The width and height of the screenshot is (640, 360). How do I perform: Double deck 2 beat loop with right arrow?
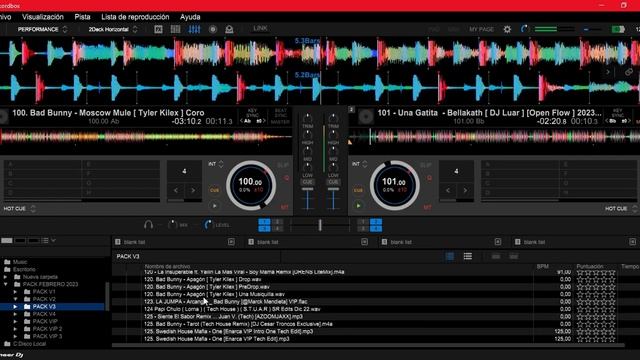[465, 190]
